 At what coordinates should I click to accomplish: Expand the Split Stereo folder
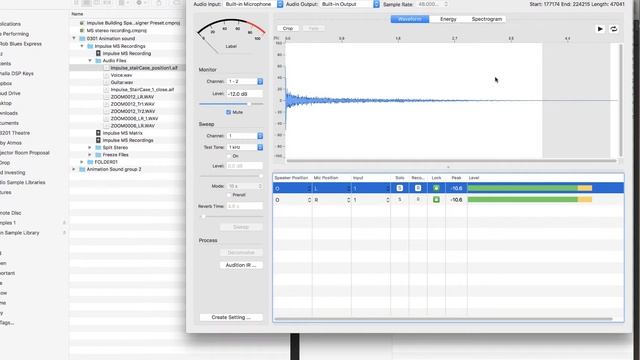(90, 147)
